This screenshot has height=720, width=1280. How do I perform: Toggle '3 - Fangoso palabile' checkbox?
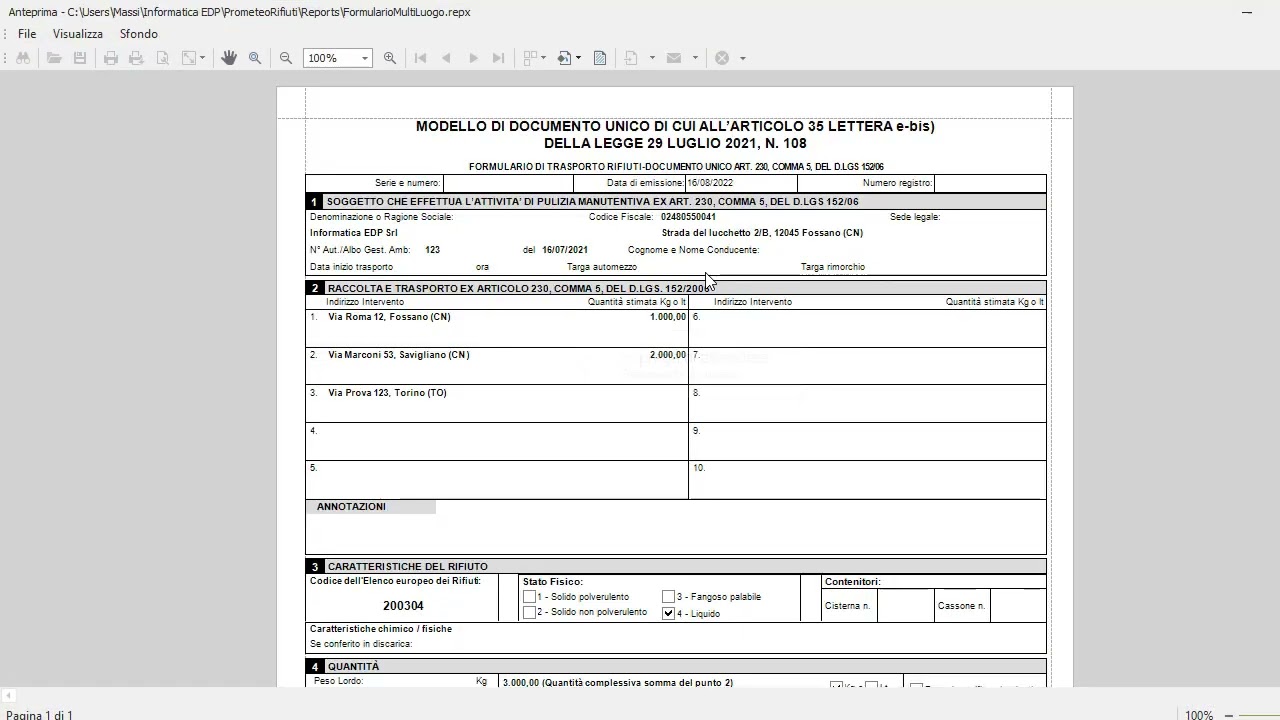pos(668,597)
